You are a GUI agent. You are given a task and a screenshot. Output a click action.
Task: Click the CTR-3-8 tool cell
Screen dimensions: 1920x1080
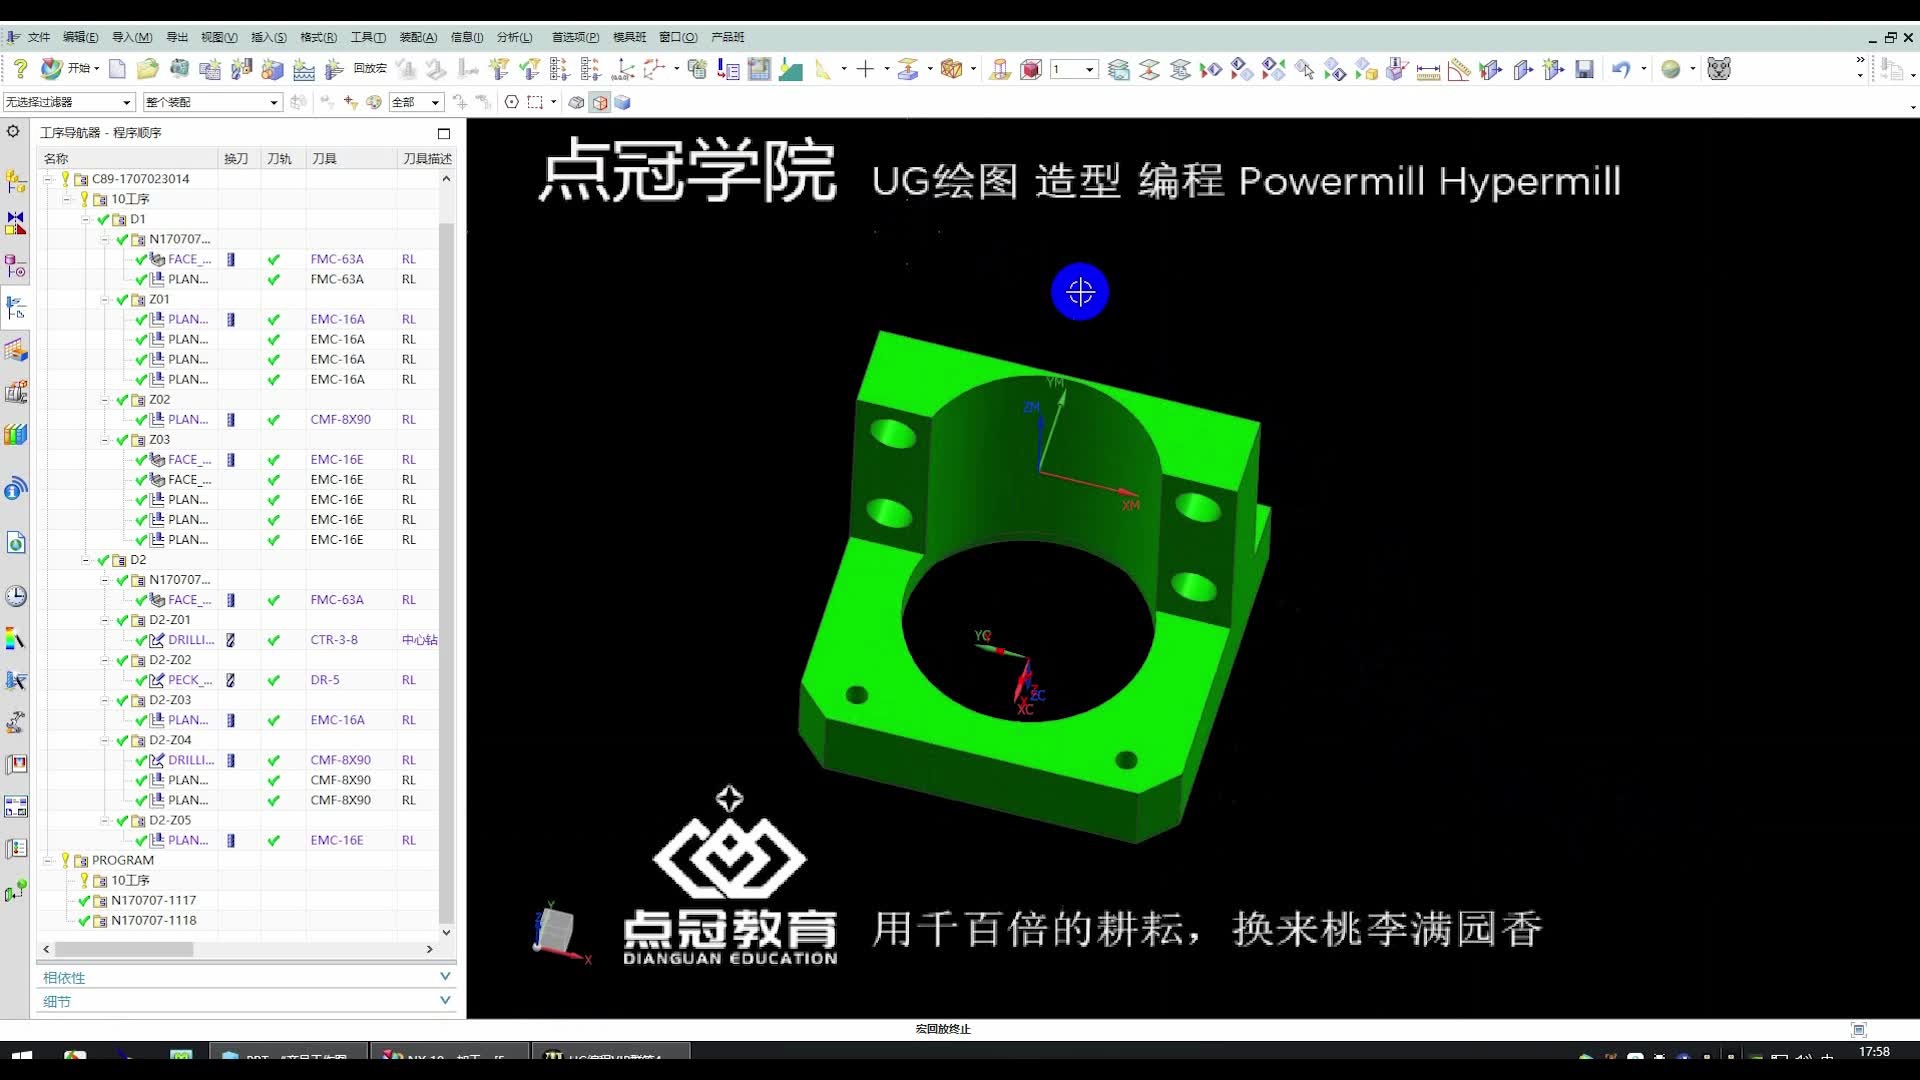334,640
